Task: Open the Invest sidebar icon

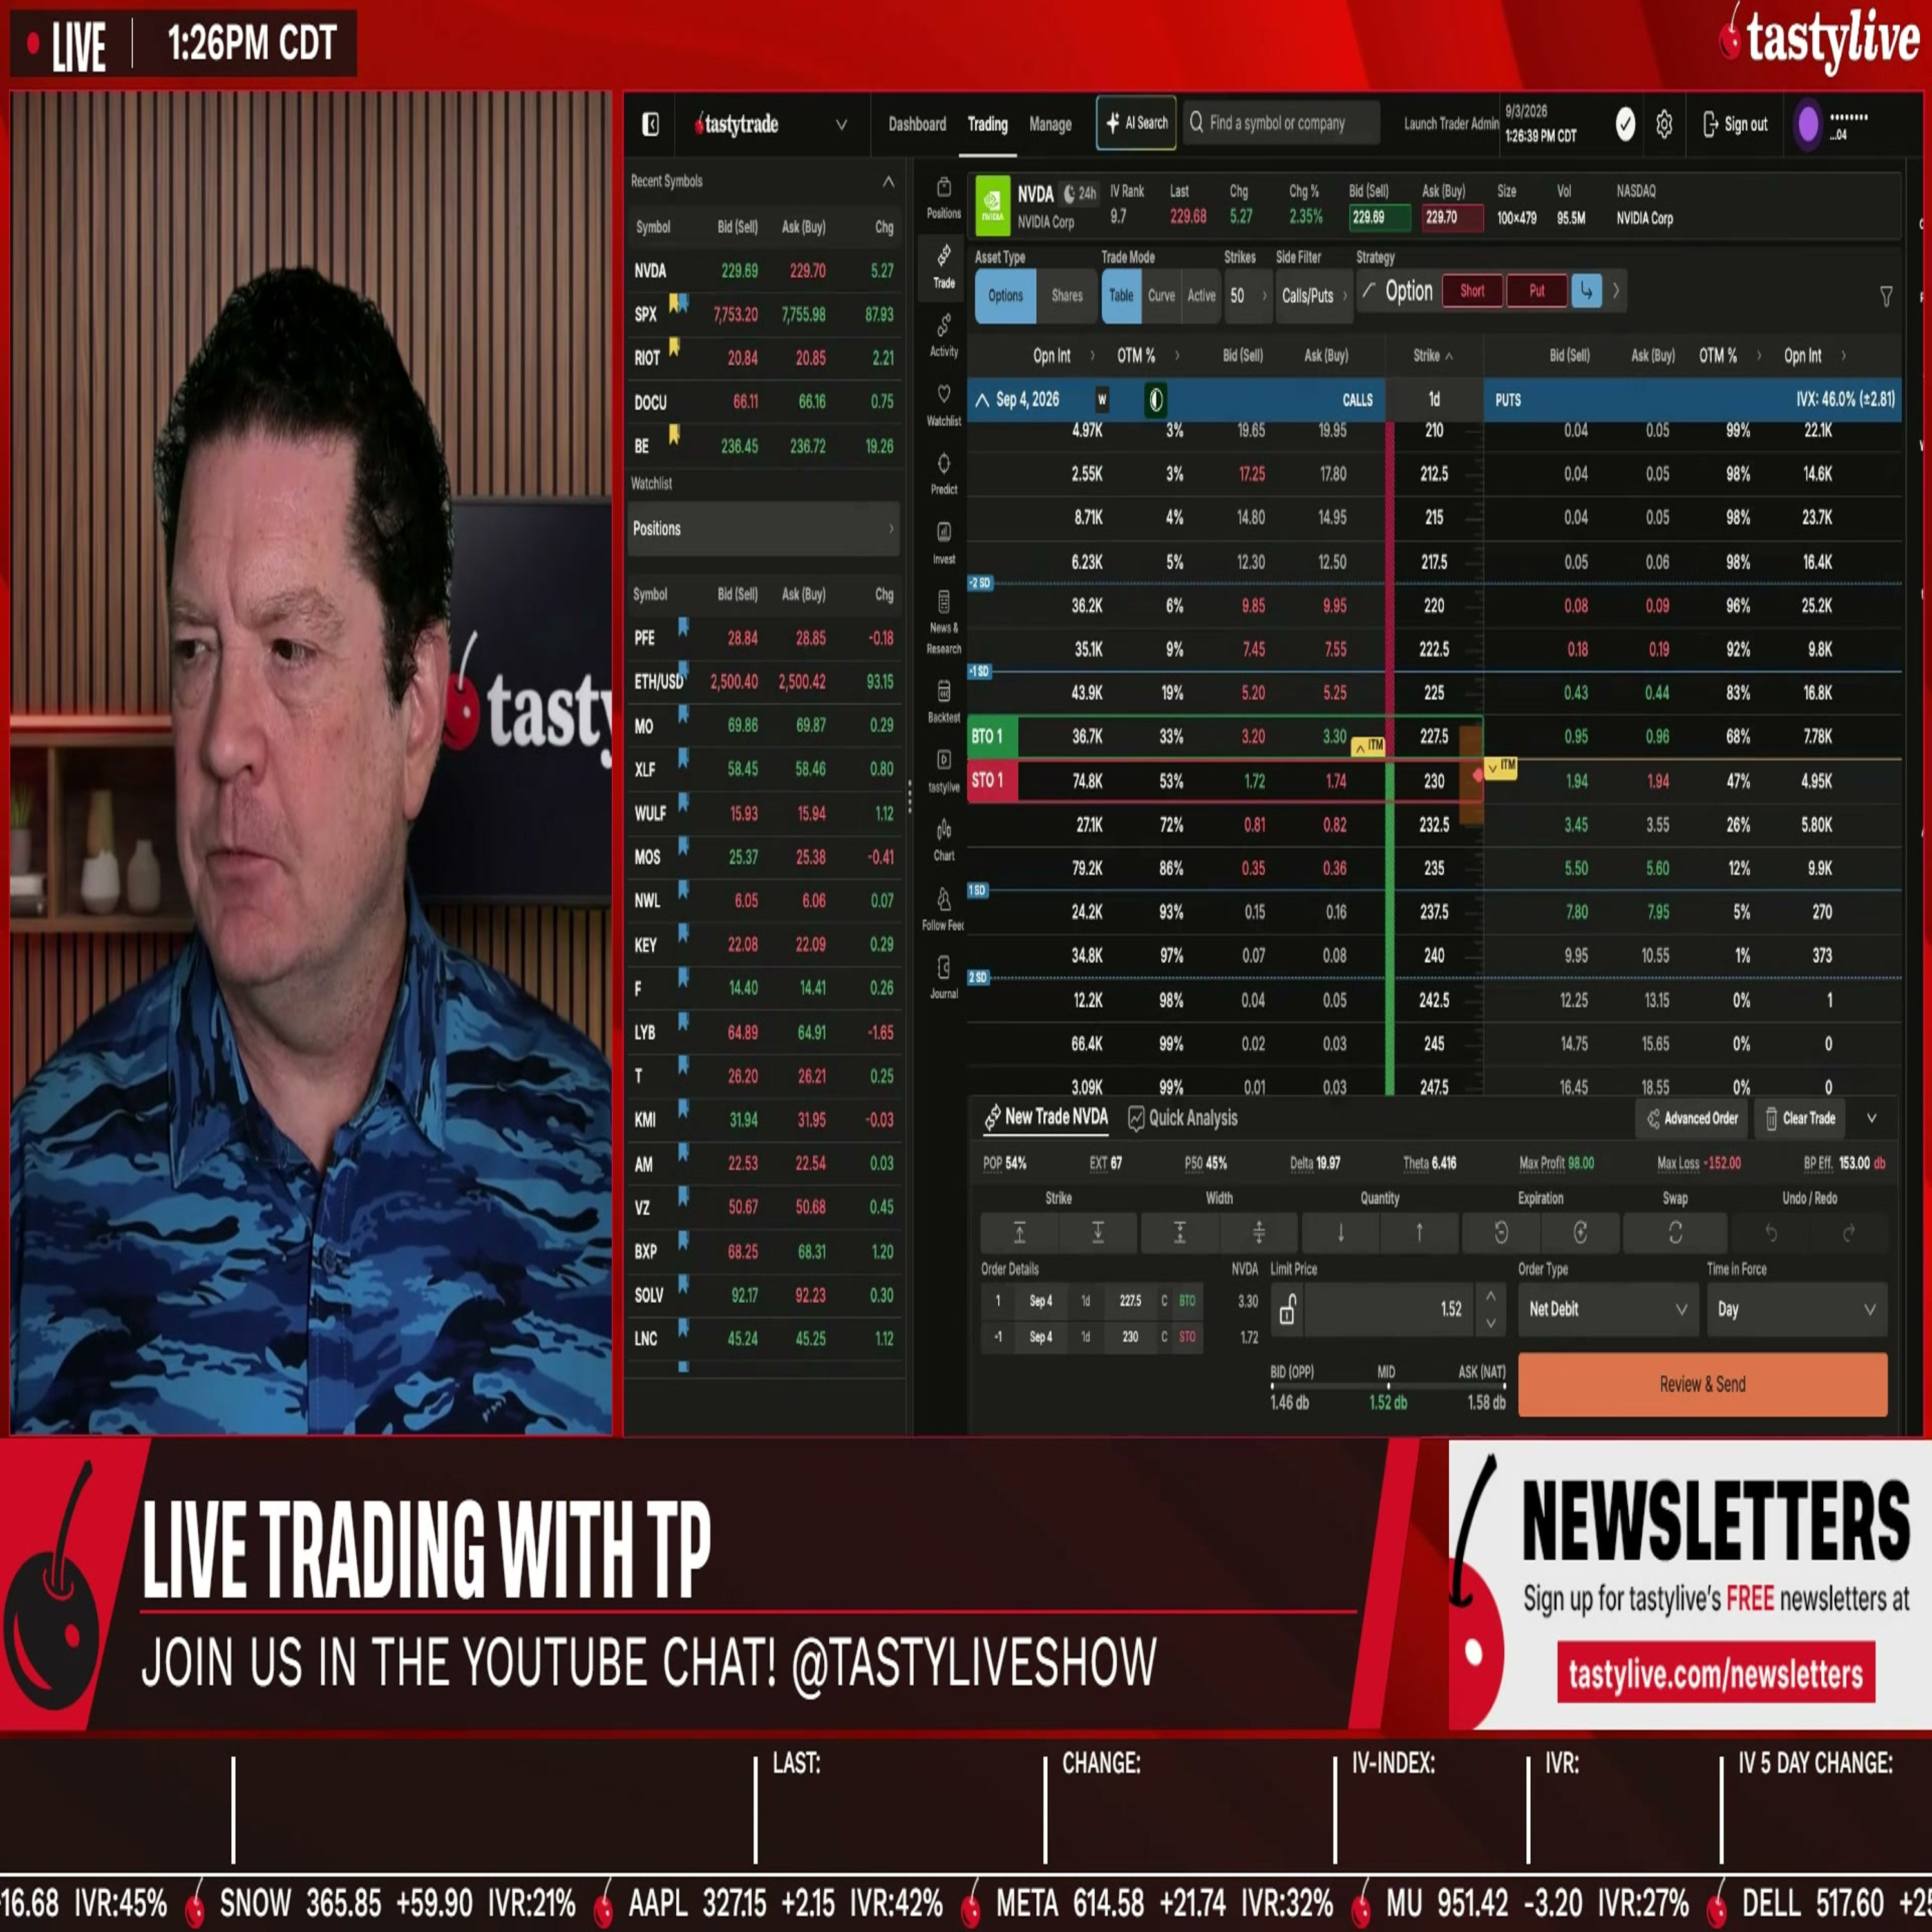Action: point(943,543)
